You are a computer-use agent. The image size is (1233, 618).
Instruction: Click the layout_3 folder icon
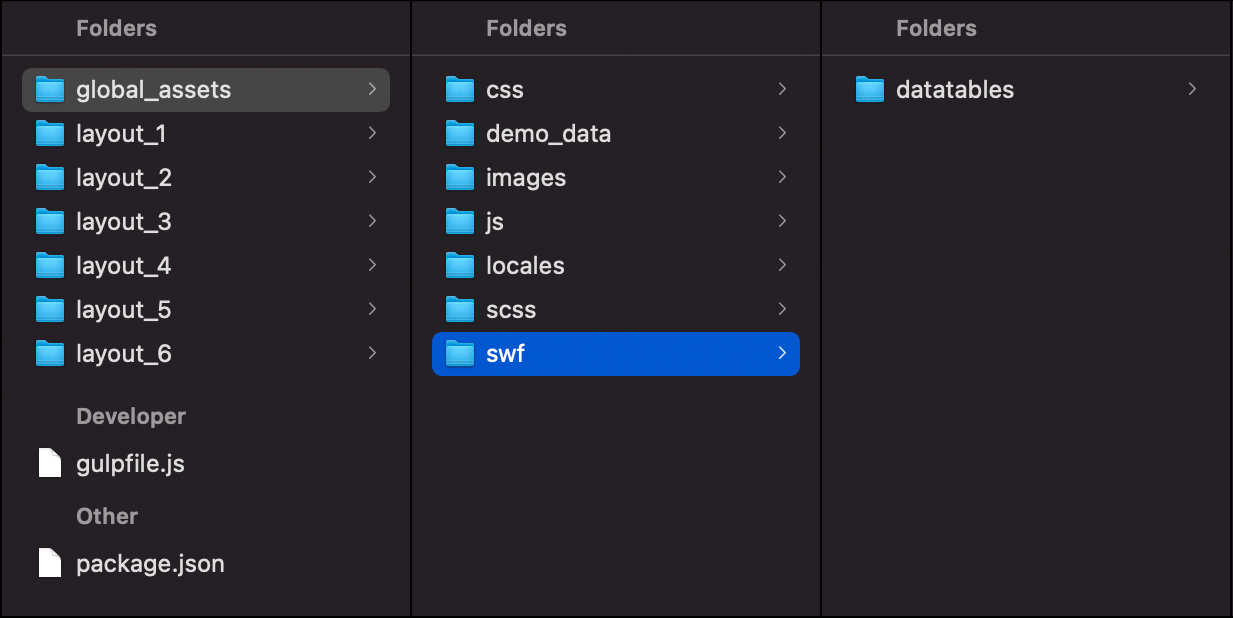pos(50,222)
